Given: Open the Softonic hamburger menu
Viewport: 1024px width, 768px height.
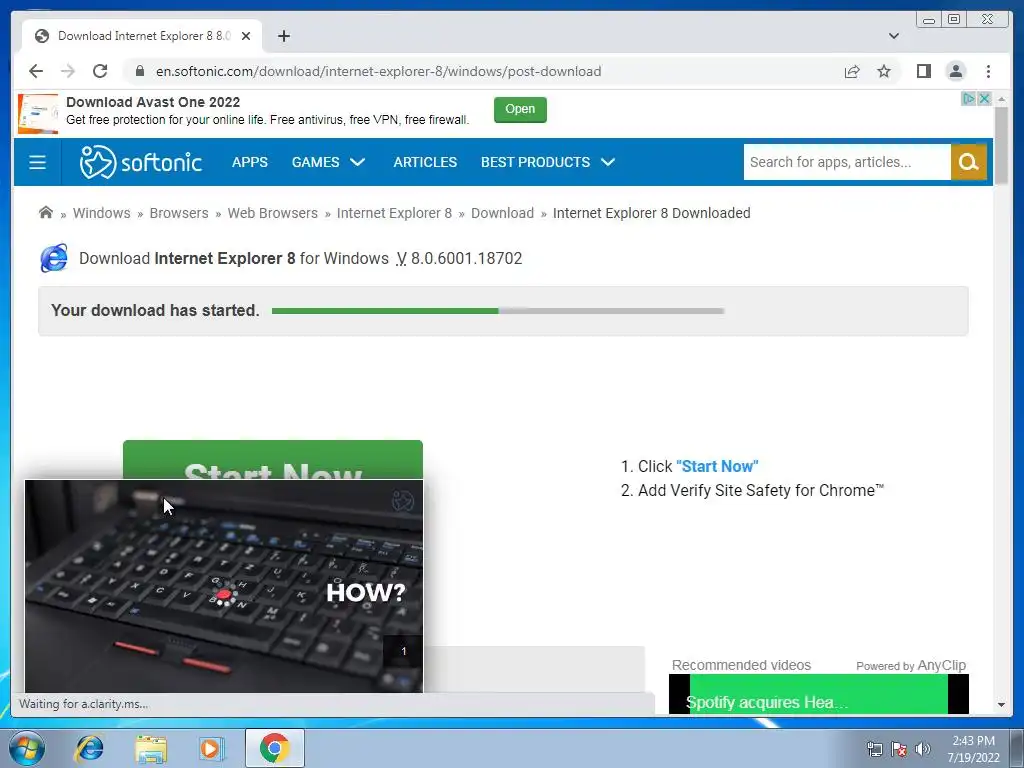Looking at the screenshot, I should pos(37,162).
